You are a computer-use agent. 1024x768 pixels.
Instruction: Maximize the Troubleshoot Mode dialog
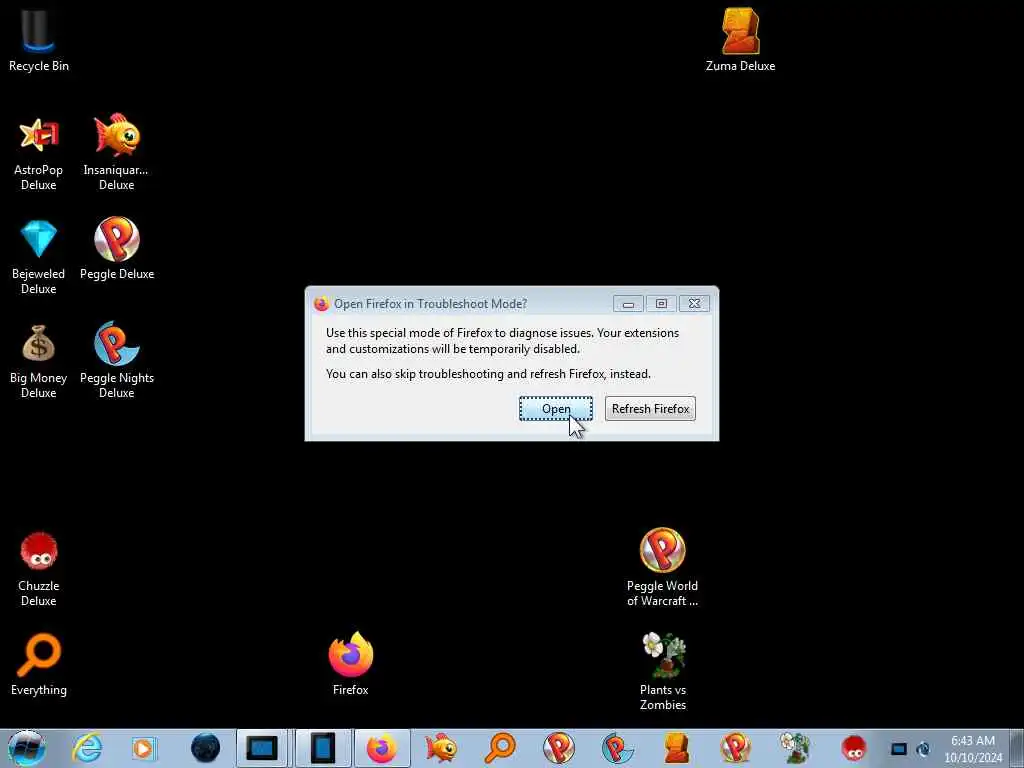(661, 304)
